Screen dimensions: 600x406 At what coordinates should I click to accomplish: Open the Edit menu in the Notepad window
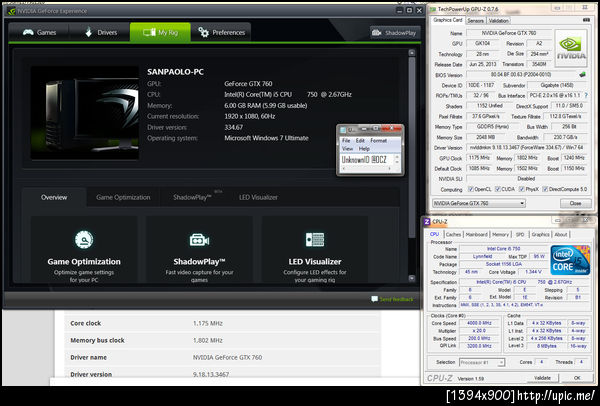click(360, 140)
